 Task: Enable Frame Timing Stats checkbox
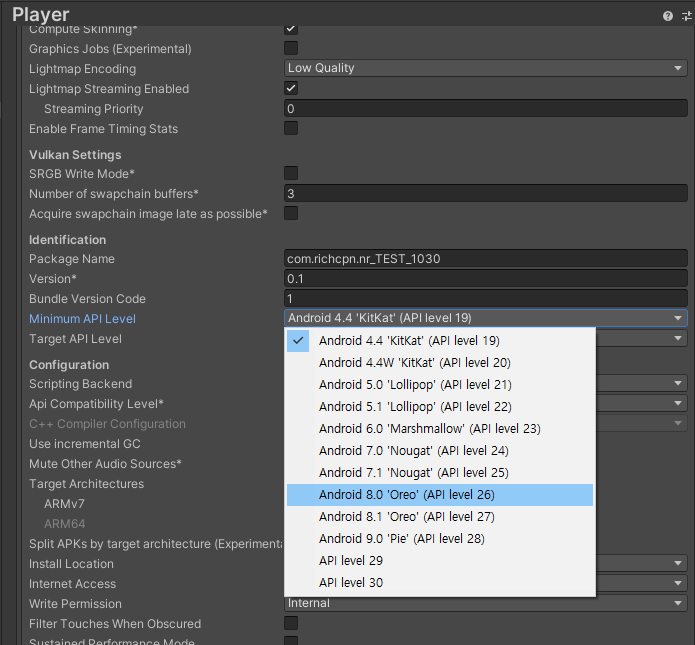click(x=291, y=128)
